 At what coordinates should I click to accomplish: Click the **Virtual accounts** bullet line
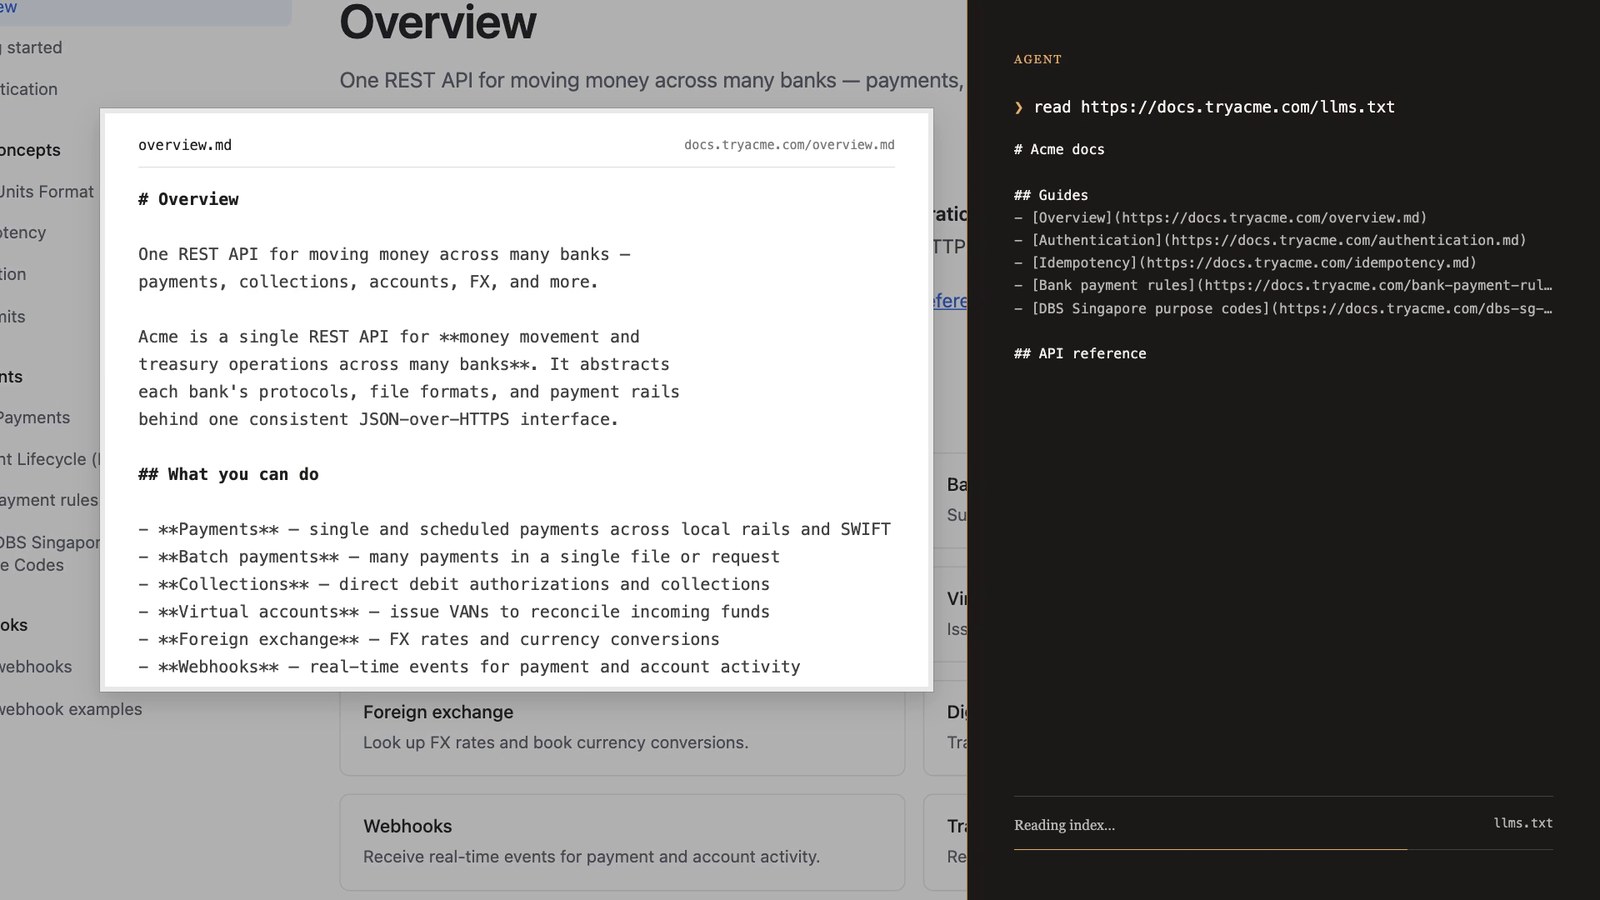(454, 612)
